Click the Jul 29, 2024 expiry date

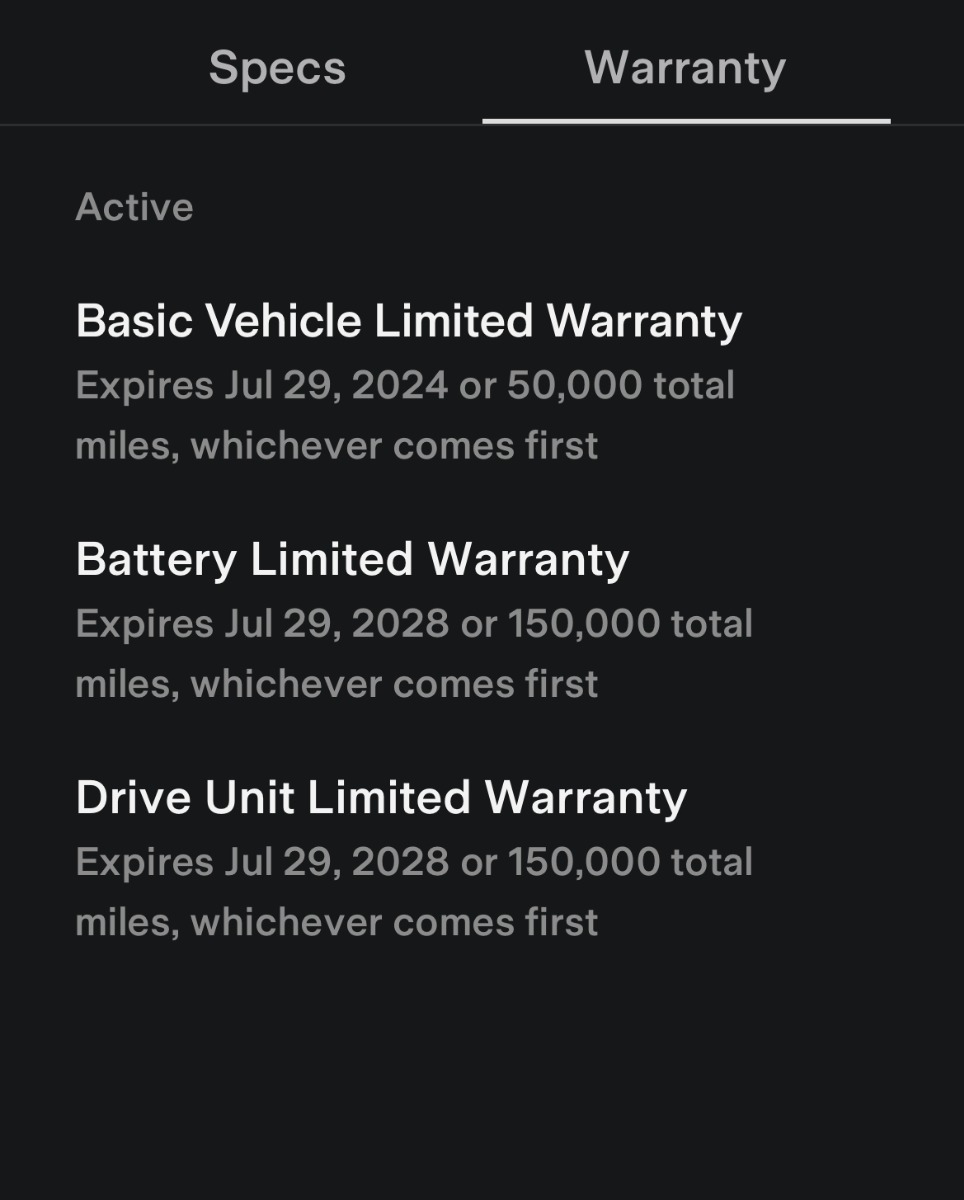(336, 386)
